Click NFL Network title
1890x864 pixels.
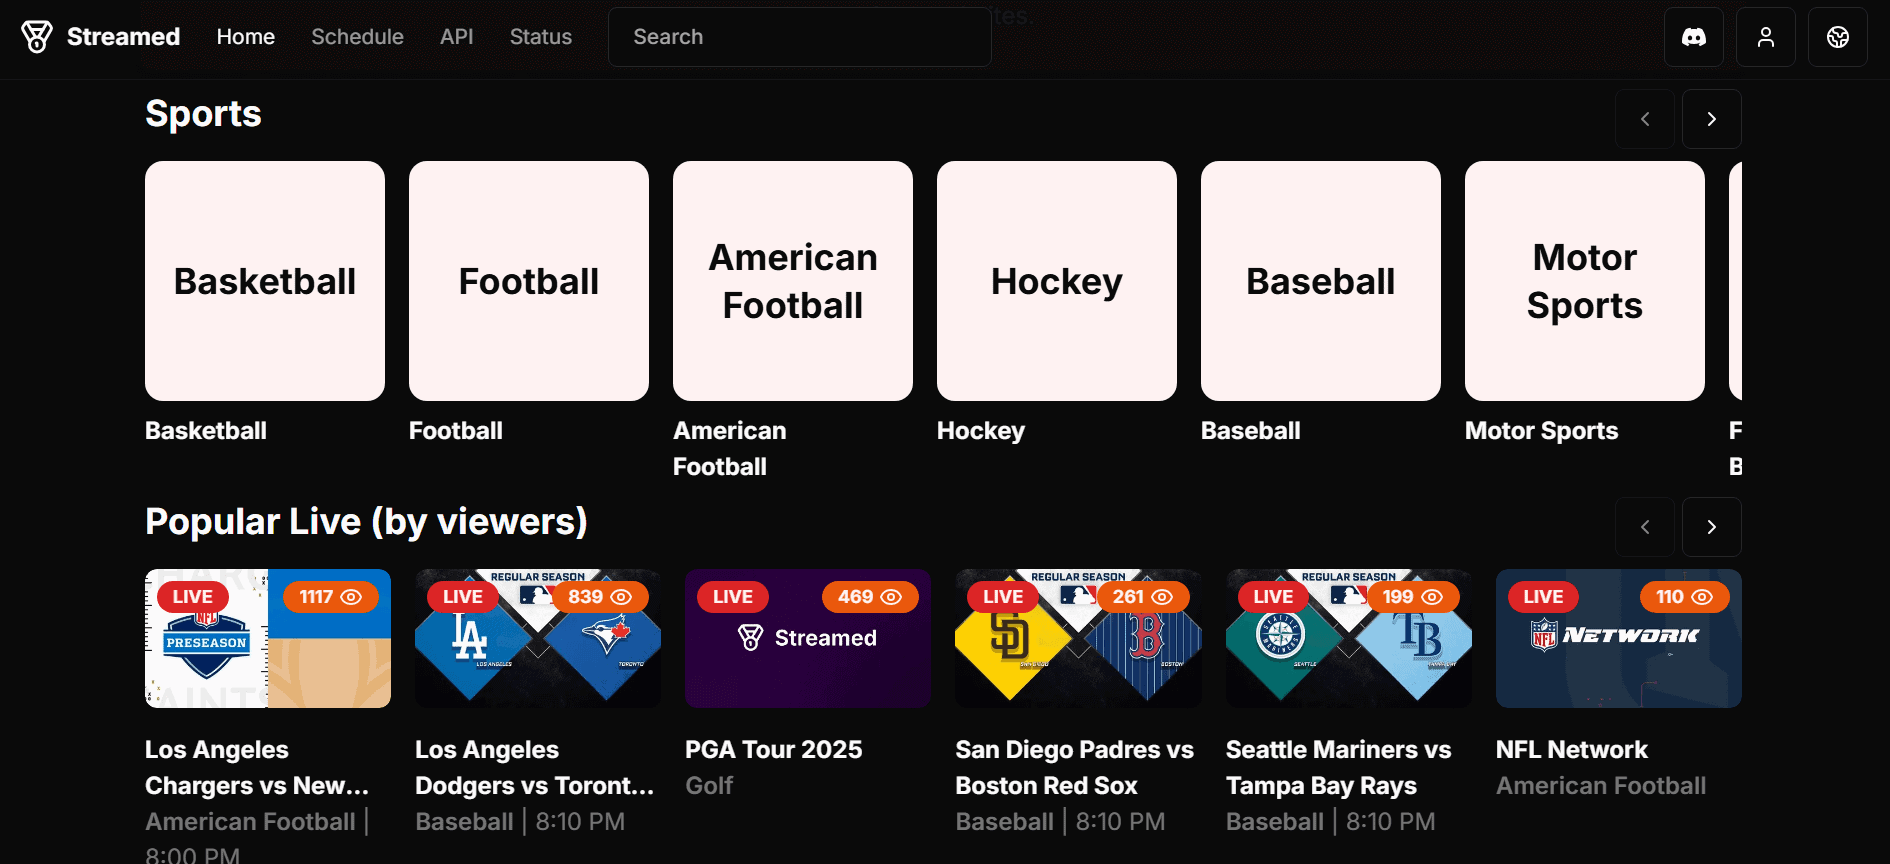pyautogui.click(x=1572, y=750)
